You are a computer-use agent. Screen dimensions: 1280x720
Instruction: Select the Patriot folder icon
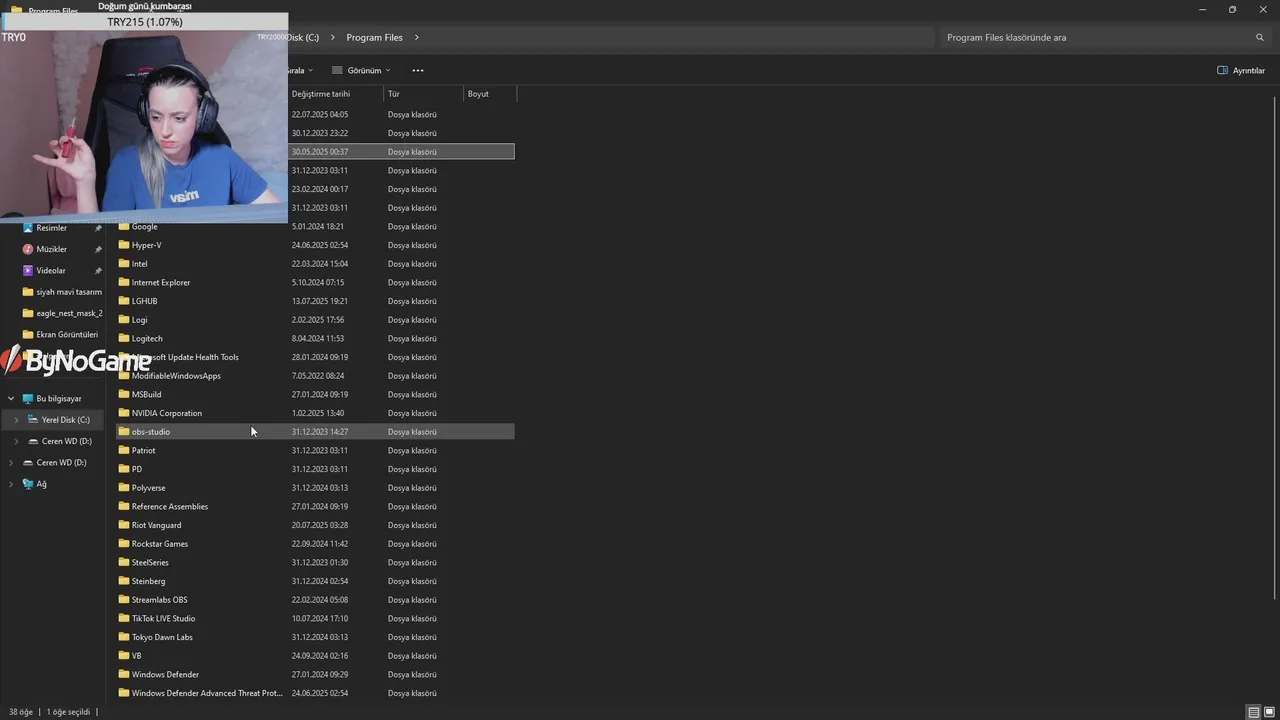(x=124, y=450)
